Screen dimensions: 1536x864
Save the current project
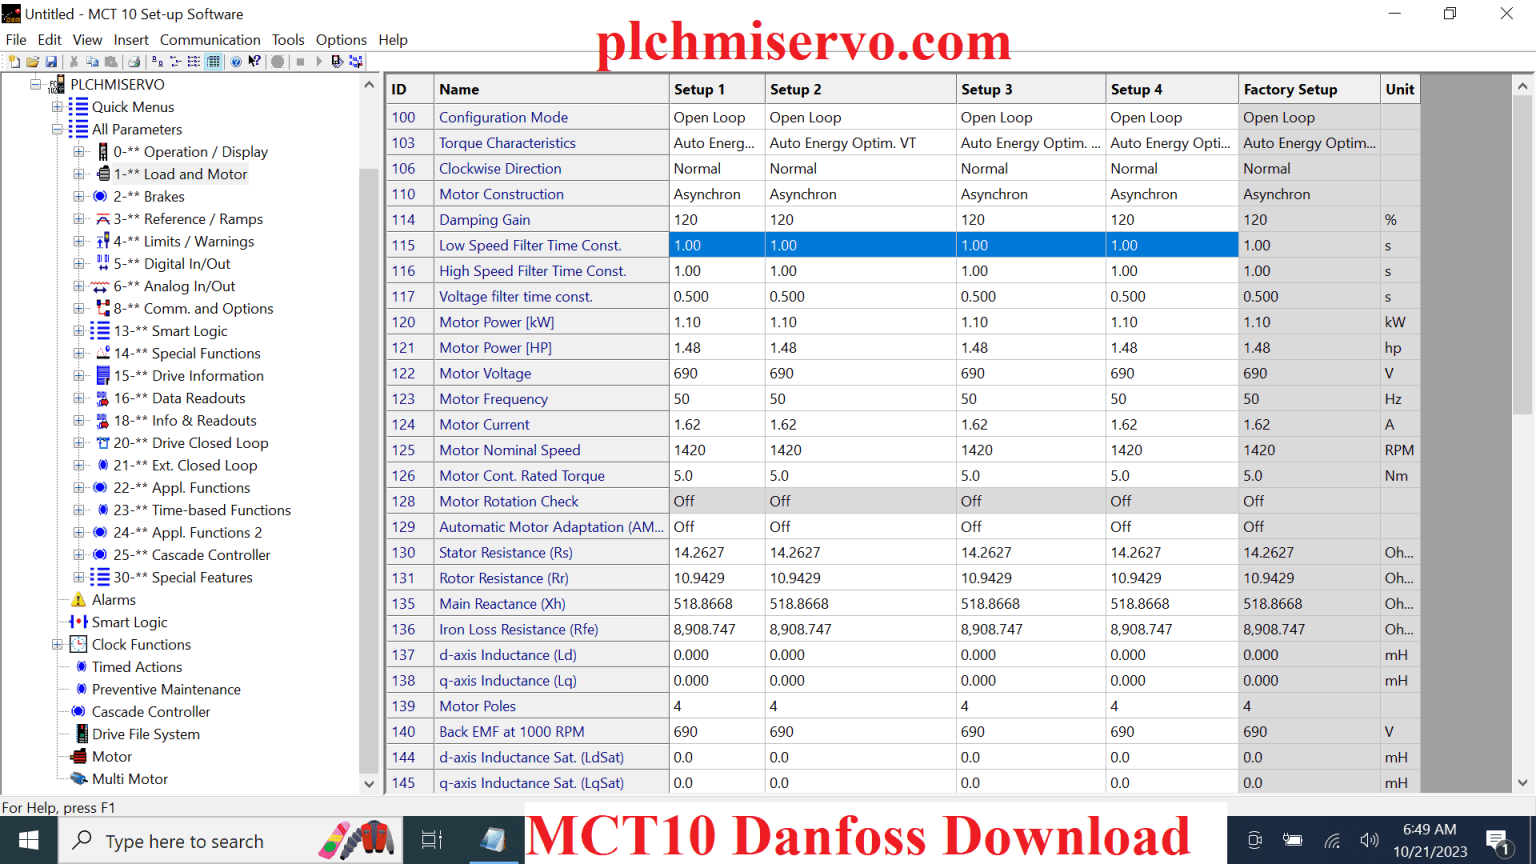(x=51, y=61)
